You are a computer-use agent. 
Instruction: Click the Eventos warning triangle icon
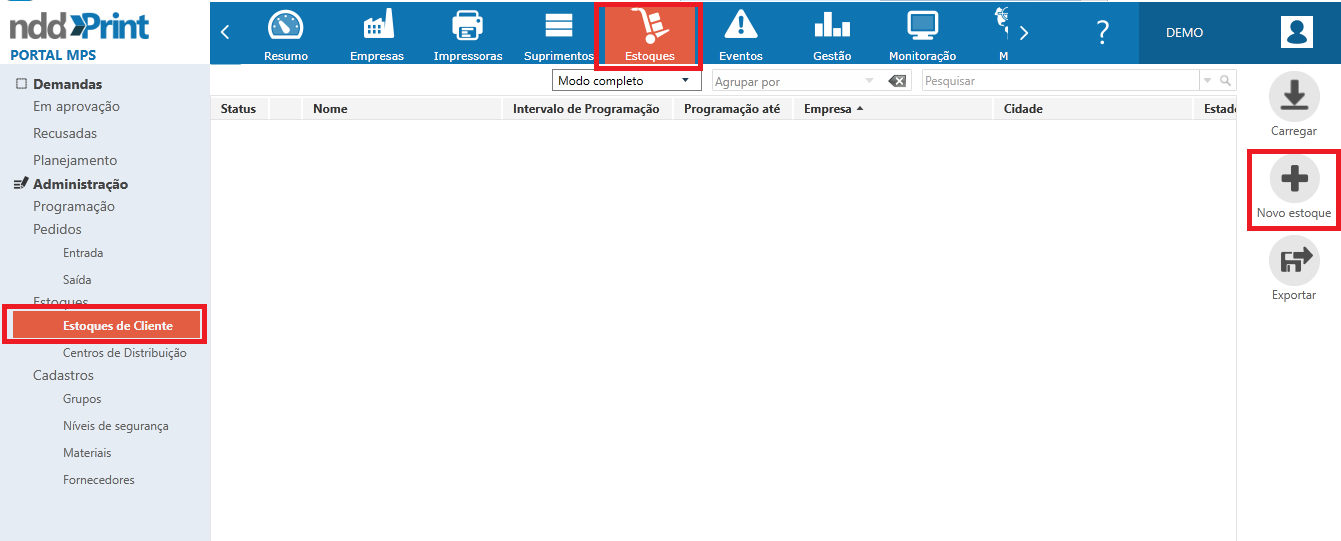point(740,26)
